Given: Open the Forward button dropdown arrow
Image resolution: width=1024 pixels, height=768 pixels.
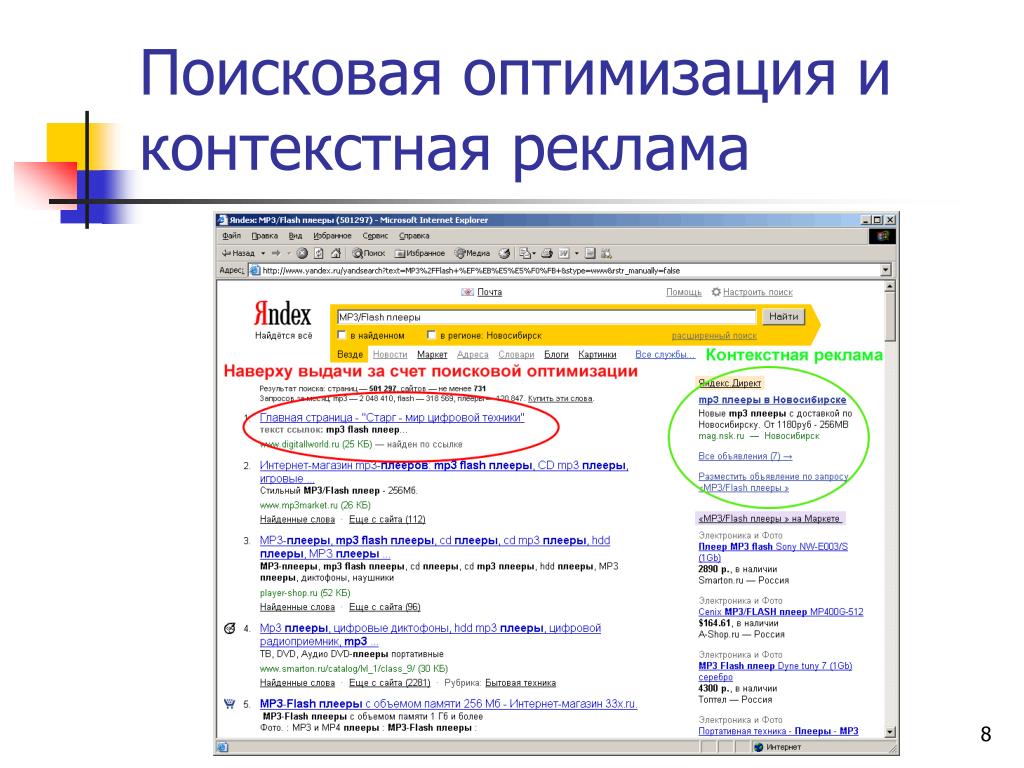Looking at the screenshot, I should [x=289, y=253].
